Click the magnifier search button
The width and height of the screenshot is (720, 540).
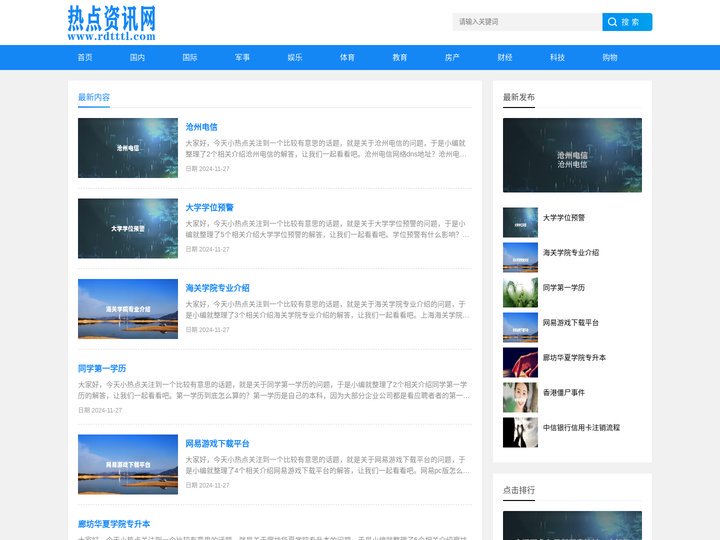(x=627, y=22)
